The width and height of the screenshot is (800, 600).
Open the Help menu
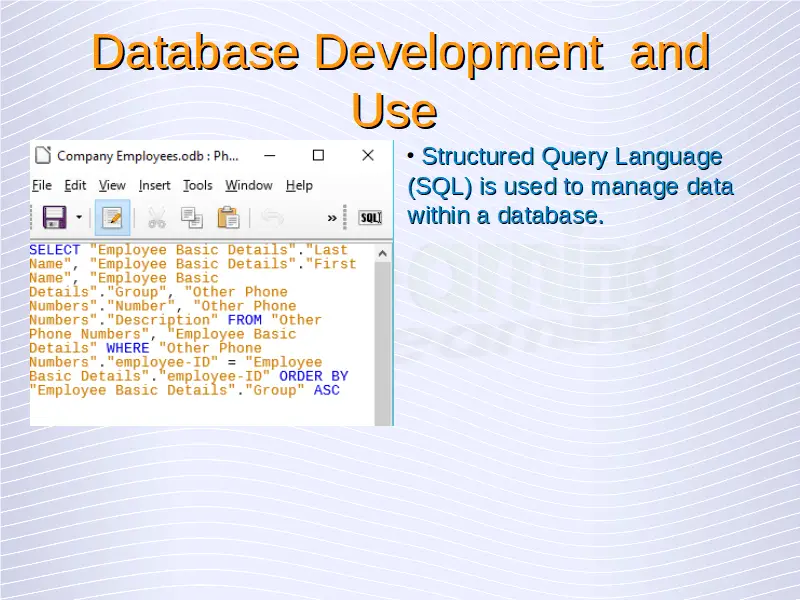point(299,185)
